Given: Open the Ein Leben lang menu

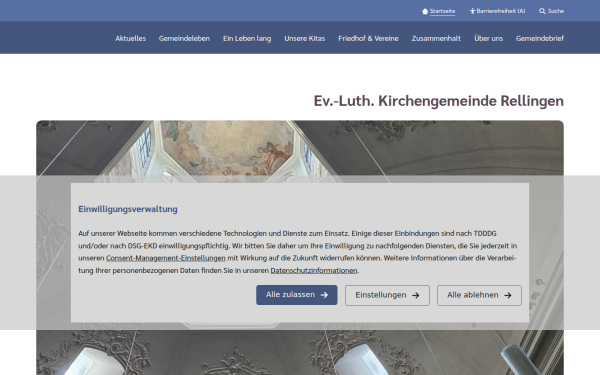Looking at the screenshot, I should click(247, 38).
